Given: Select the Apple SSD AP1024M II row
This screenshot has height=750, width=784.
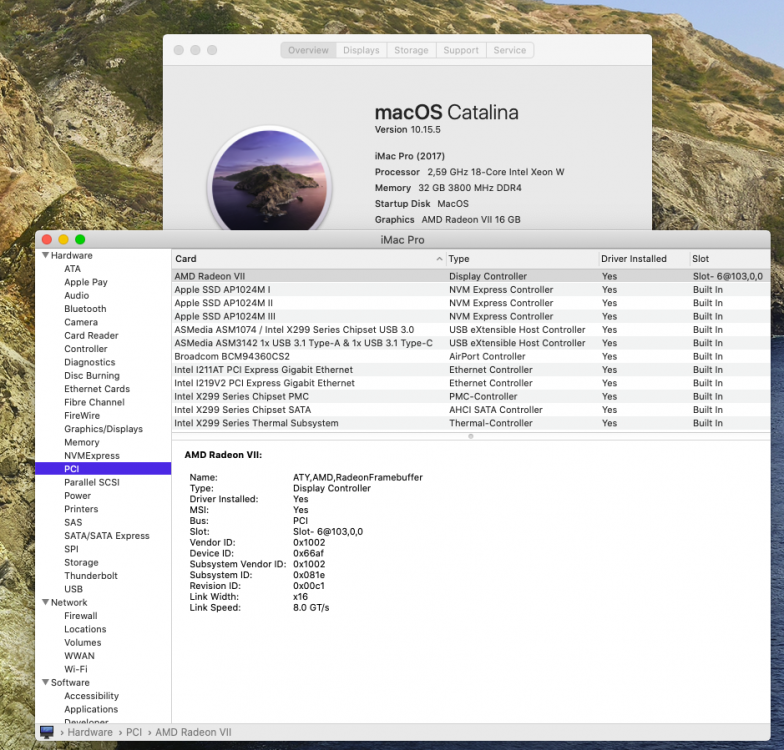Looking at the screenshot, I should (470, 303).
